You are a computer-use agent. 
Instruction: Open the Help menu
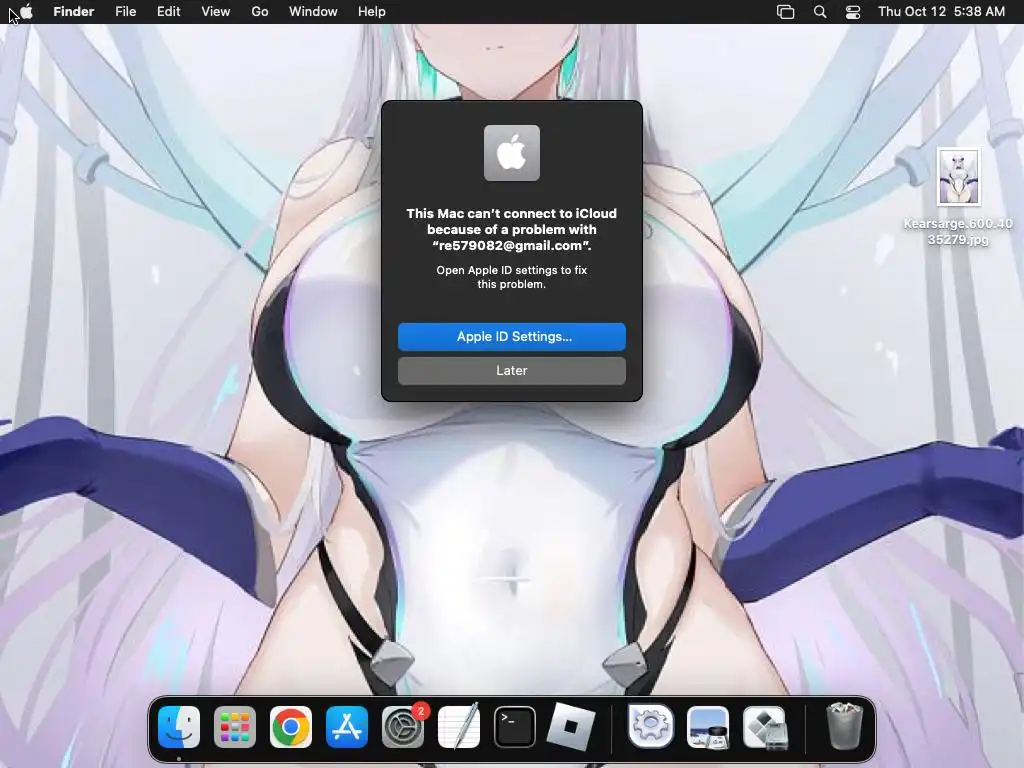[x=372, y=12]
